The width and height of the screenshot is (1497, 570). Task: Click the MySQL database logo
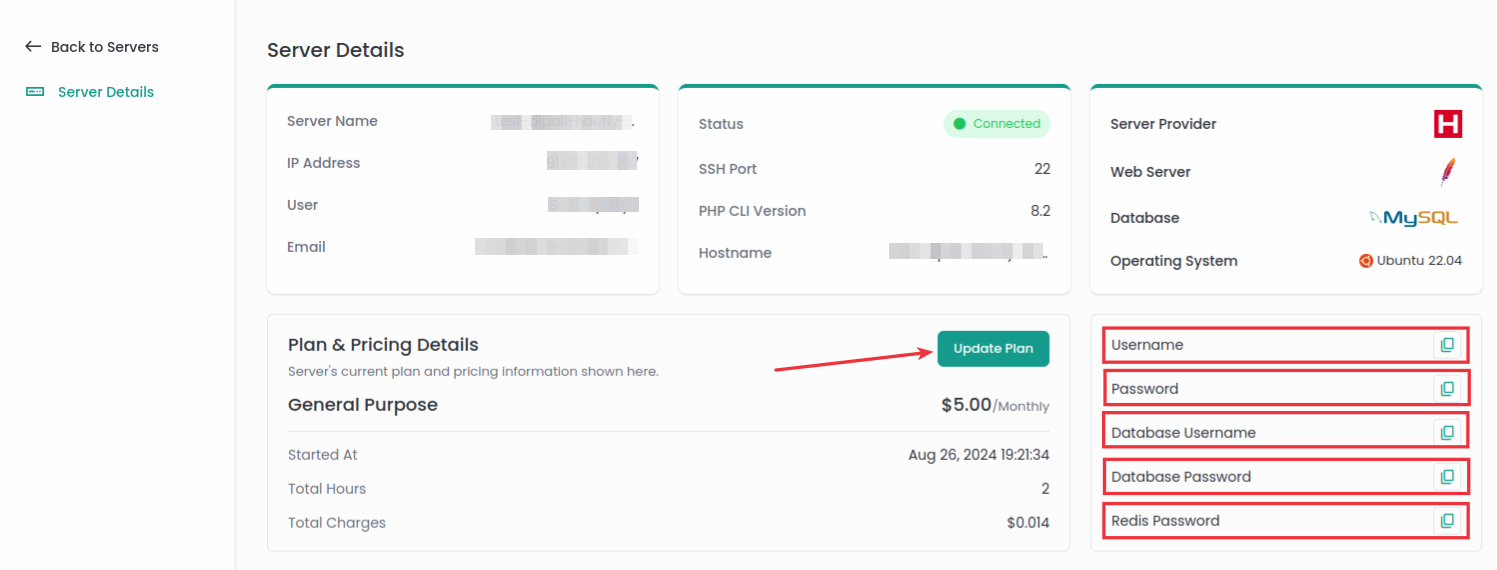(x=1414, y=218)
